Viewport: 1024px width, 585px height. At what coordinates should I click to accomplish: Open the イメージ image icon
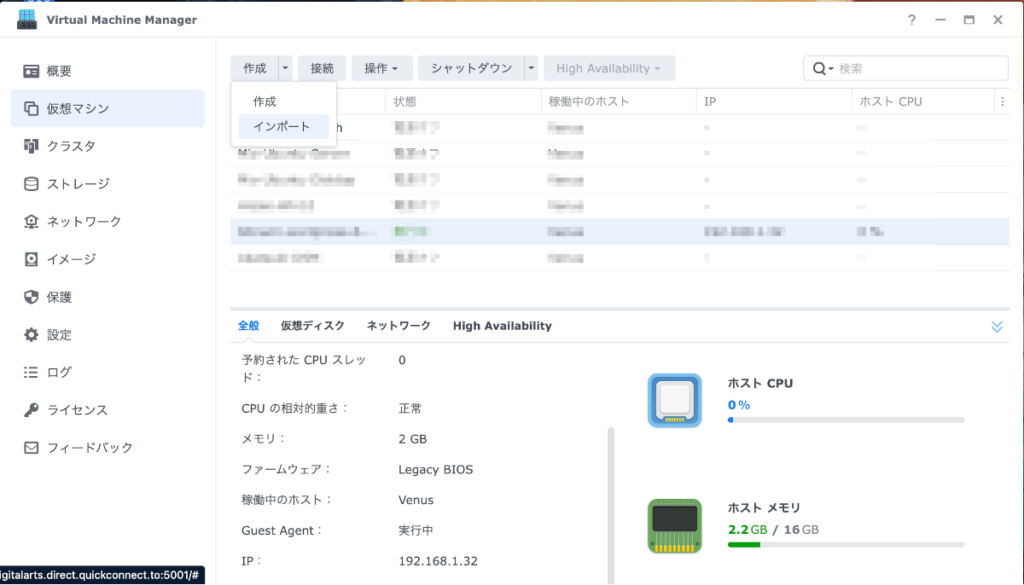pos(31,259)
